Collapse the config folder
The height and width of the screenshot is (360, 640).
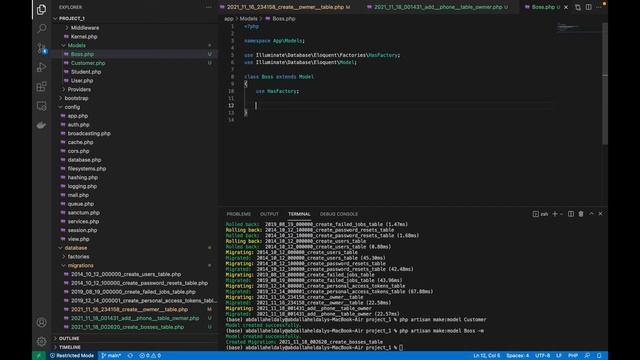pos(72,107)
